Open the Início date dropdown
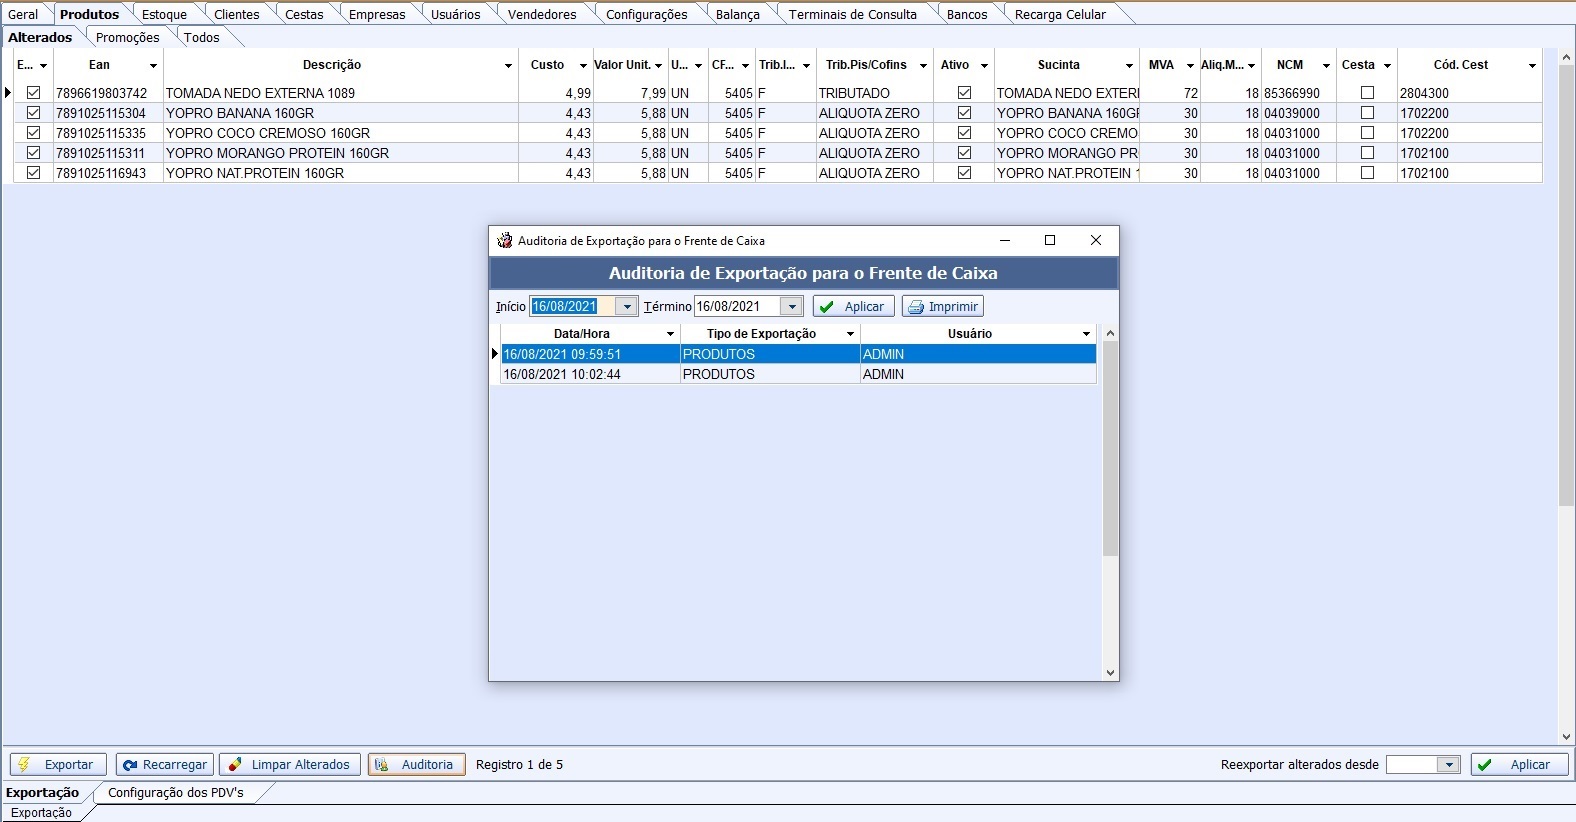 (627, 307)
